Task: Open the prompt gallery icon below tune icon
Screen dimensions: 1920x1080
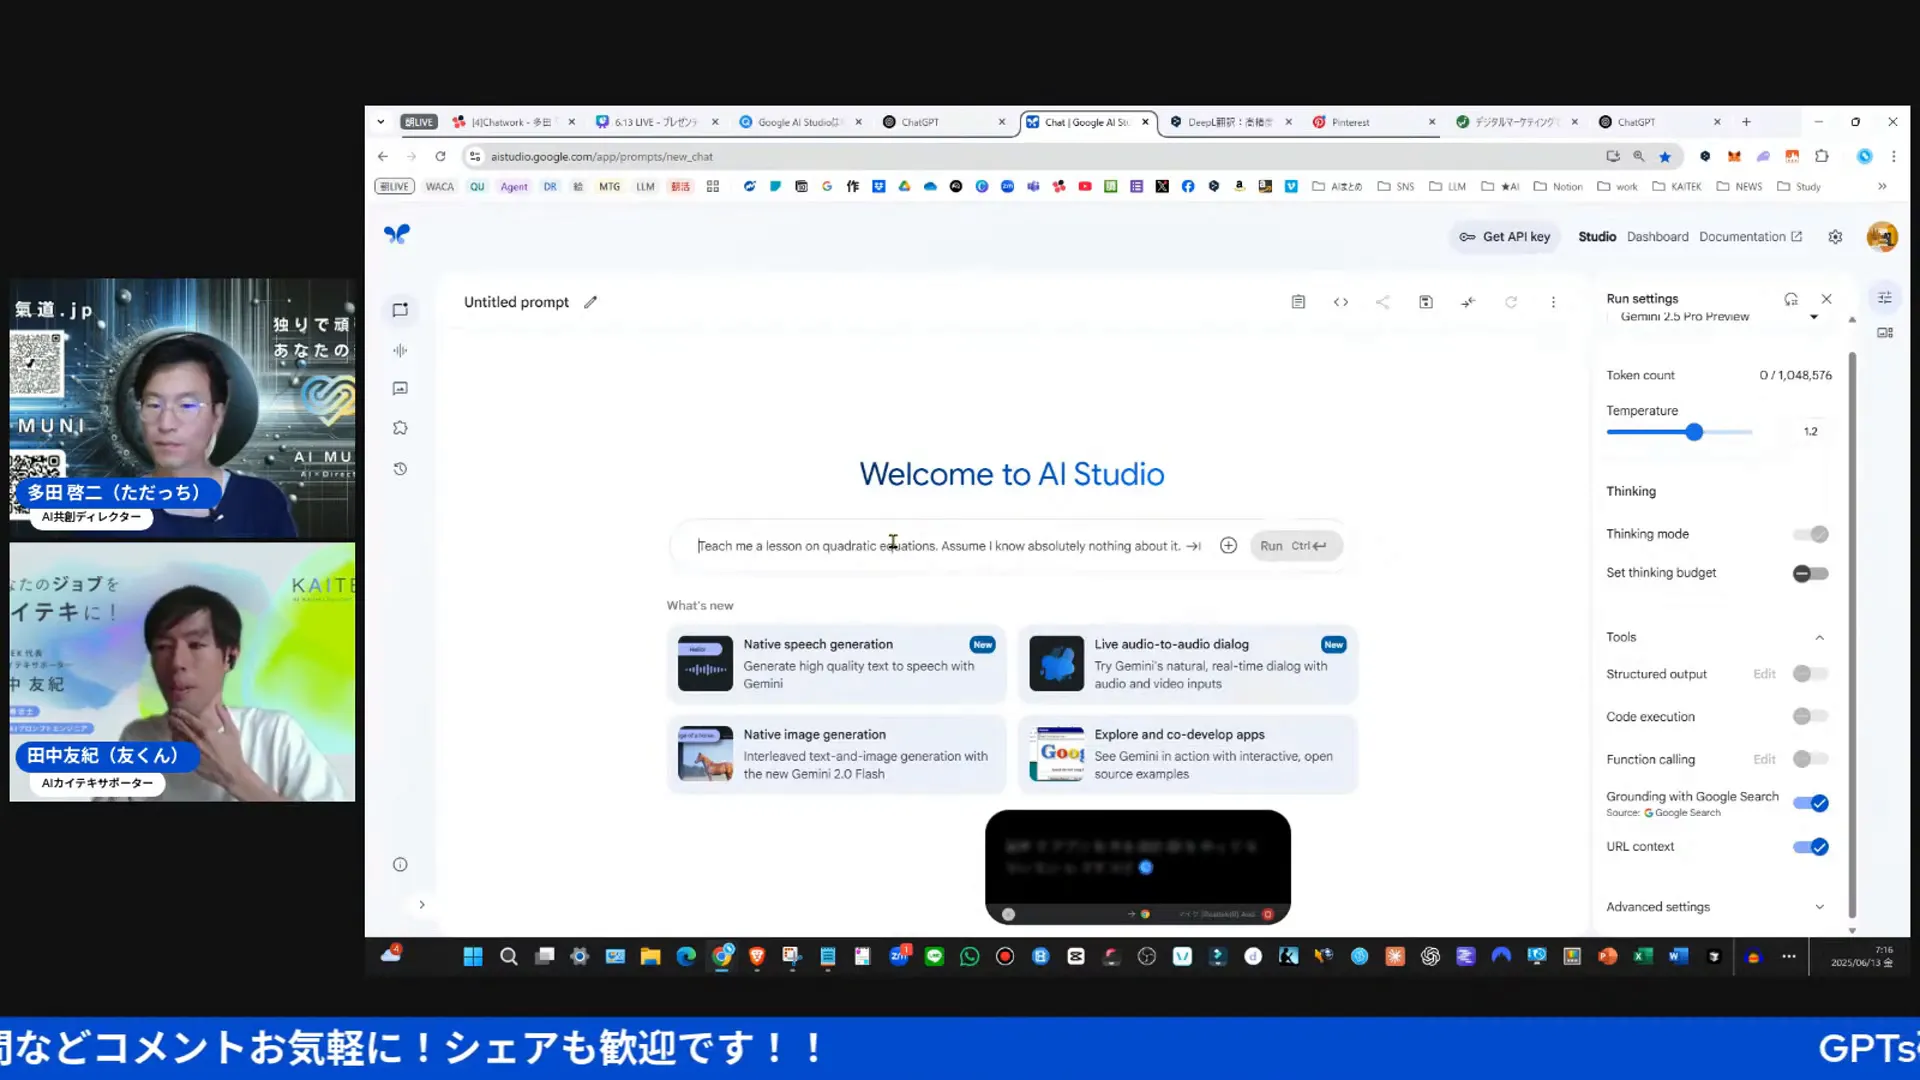Action: pyautogui.click(x=1885, y=333)
